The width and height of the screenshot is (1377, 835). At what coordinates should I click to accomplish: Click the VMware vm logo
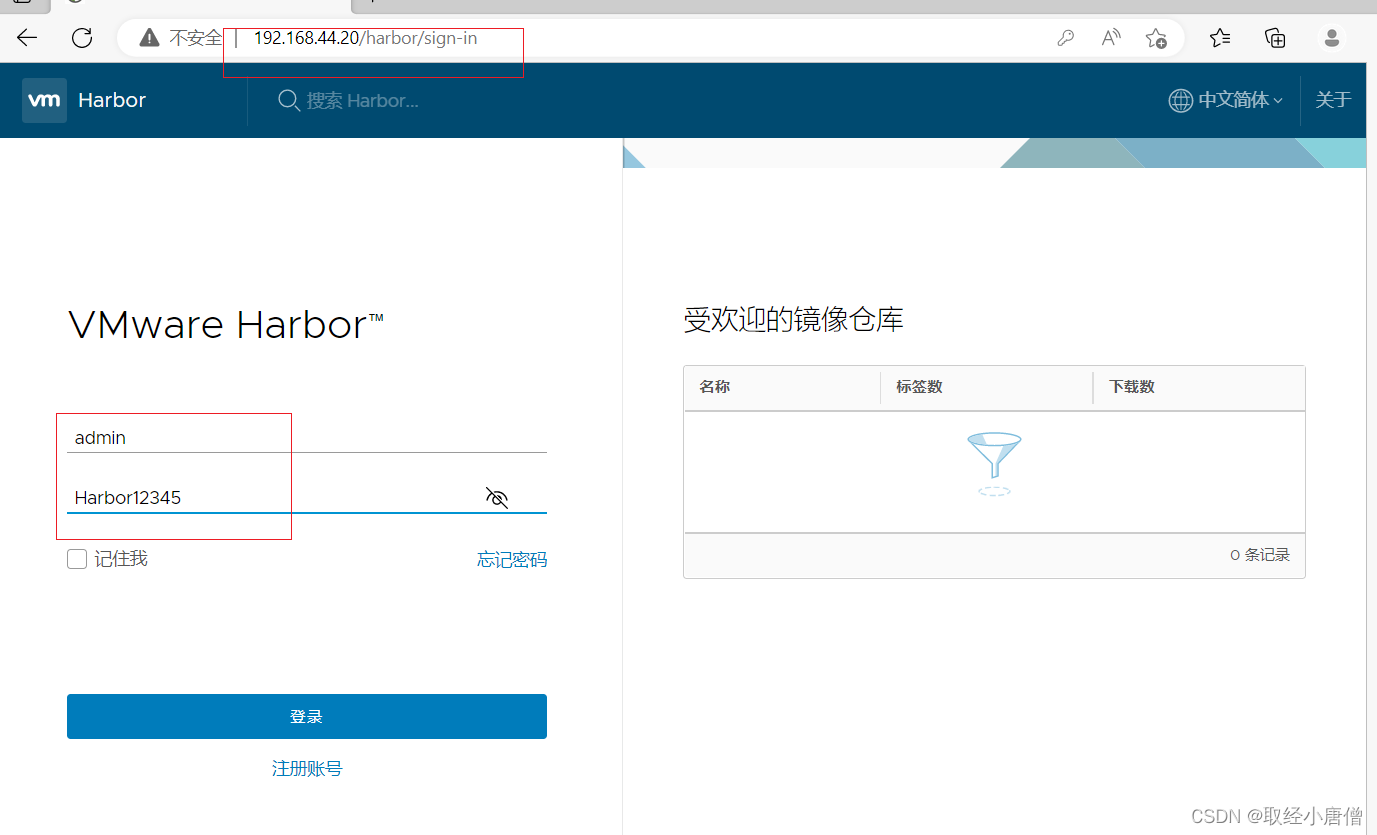44,100
